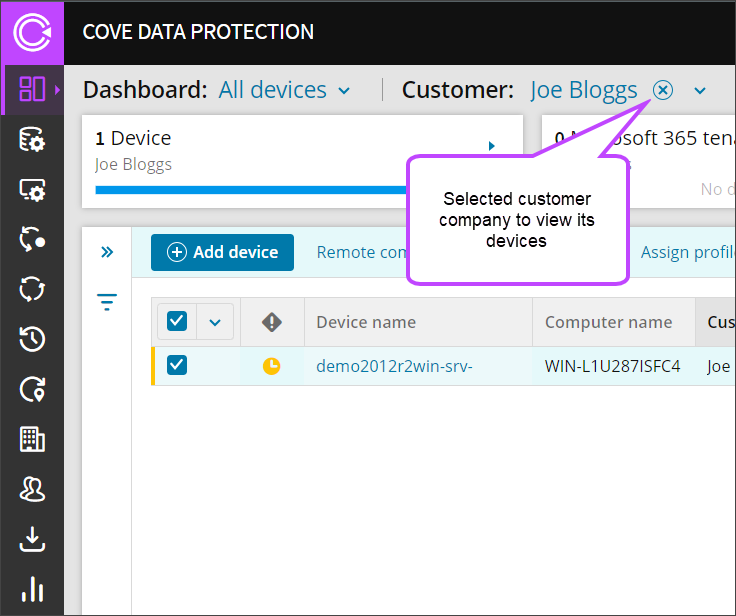Open the Downloads sidebar icon
This screenshot has height=616, width=736.
pyautogui.click(x=32, y=540)
